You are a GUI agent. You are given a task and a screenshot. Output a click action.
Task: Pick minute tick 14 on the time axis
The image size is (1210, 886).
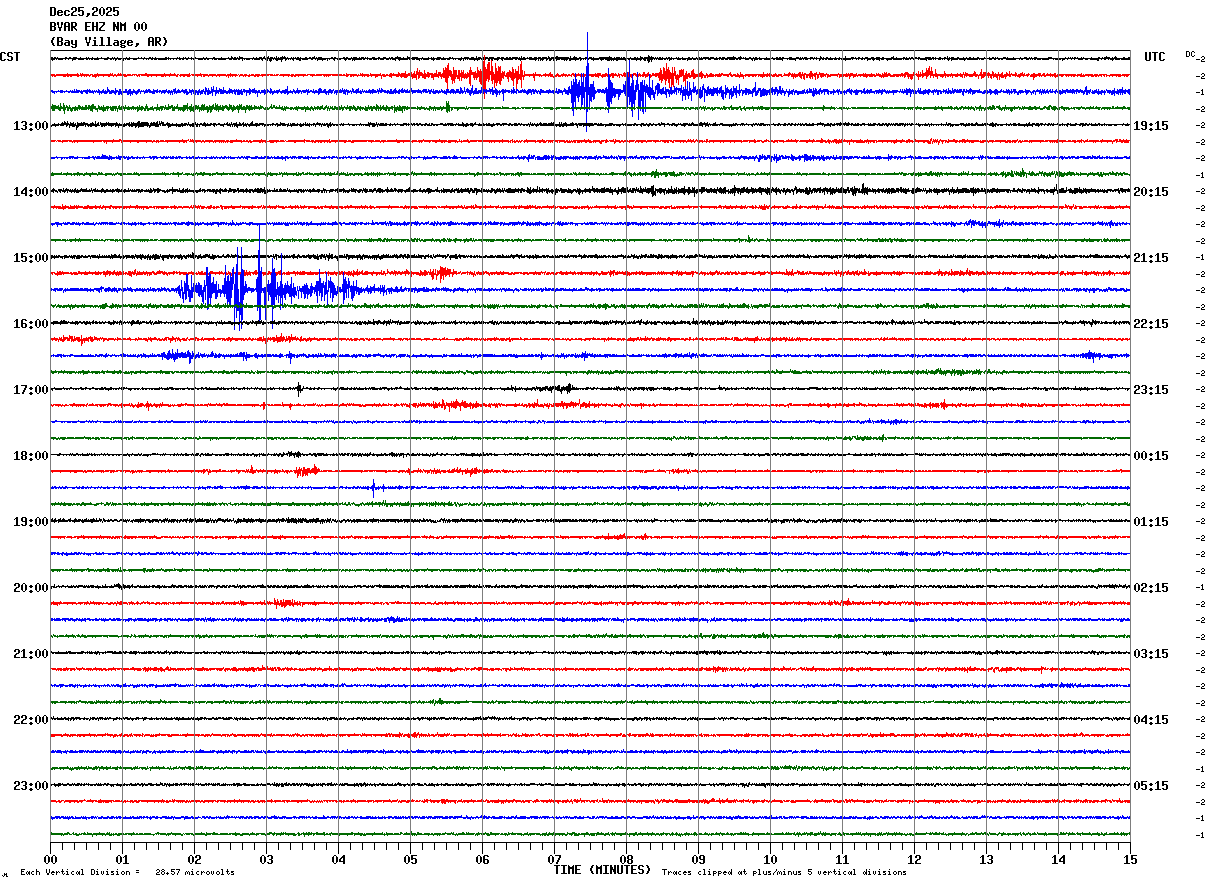point(1058,859)
